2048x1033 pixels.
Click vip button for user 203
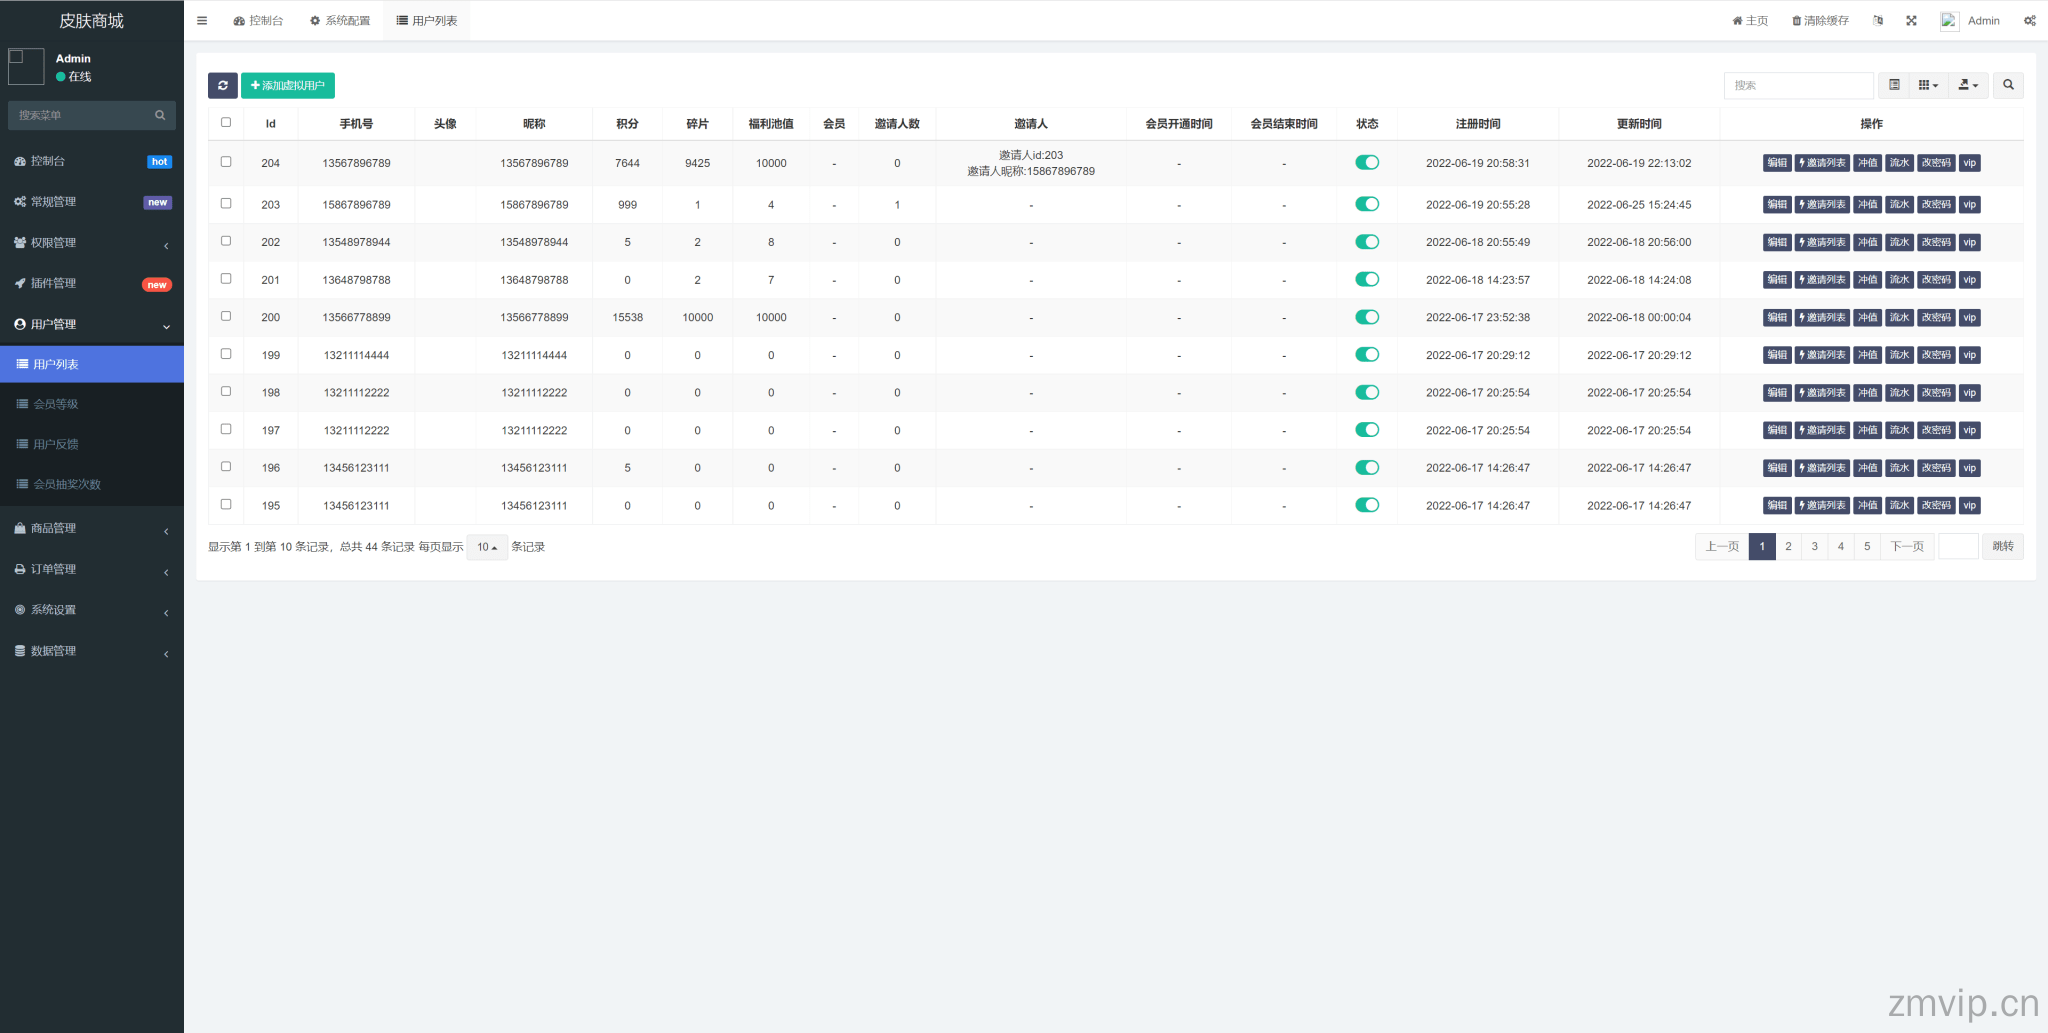pyautogui.click(x=1969, y=204)
